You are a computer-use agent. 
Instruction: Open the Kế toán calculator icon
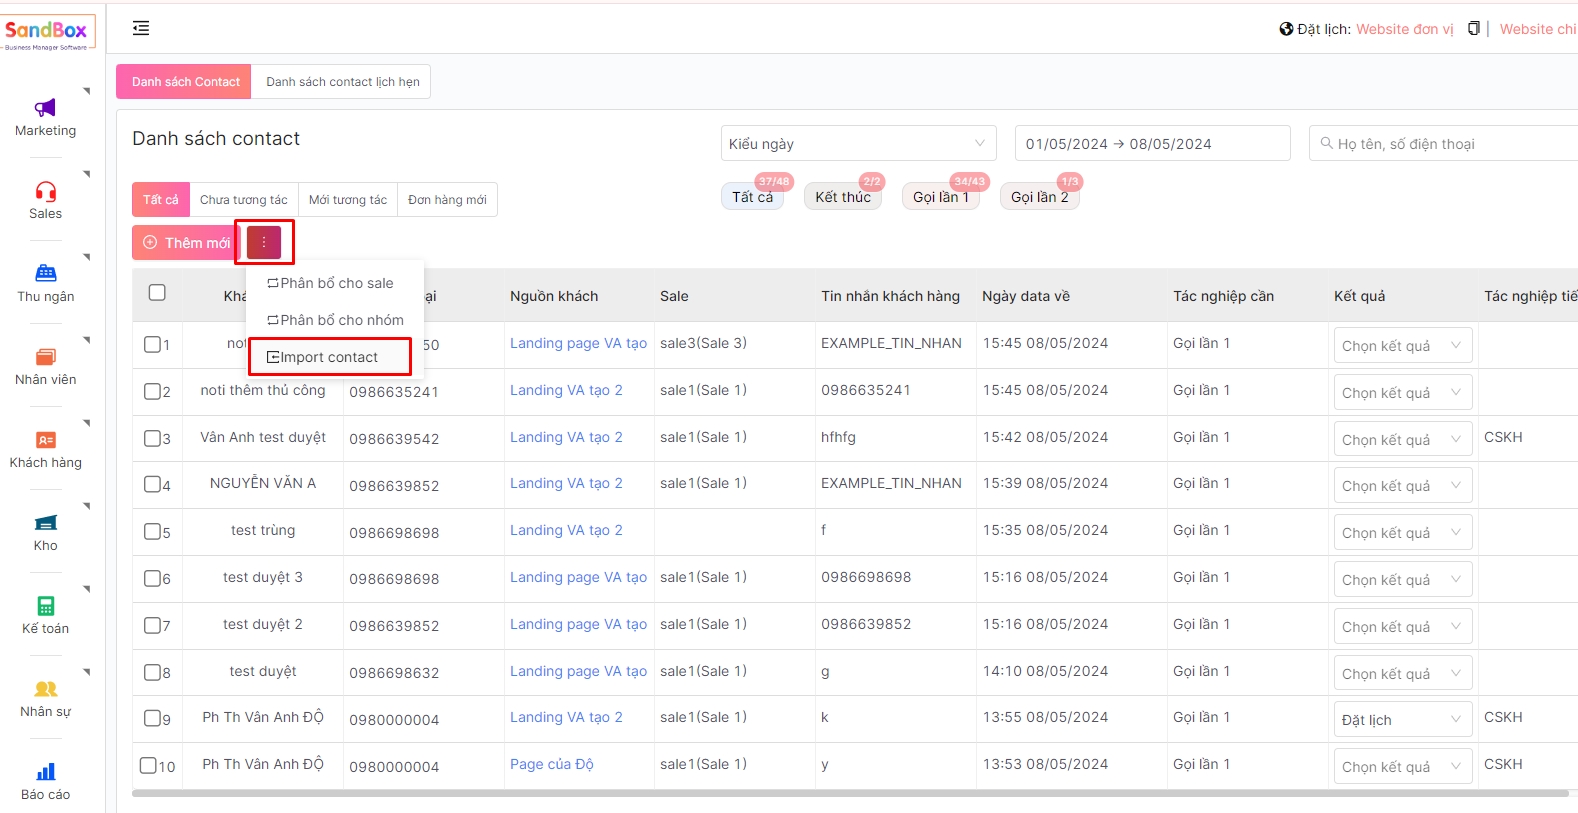(x=45, y=606)
